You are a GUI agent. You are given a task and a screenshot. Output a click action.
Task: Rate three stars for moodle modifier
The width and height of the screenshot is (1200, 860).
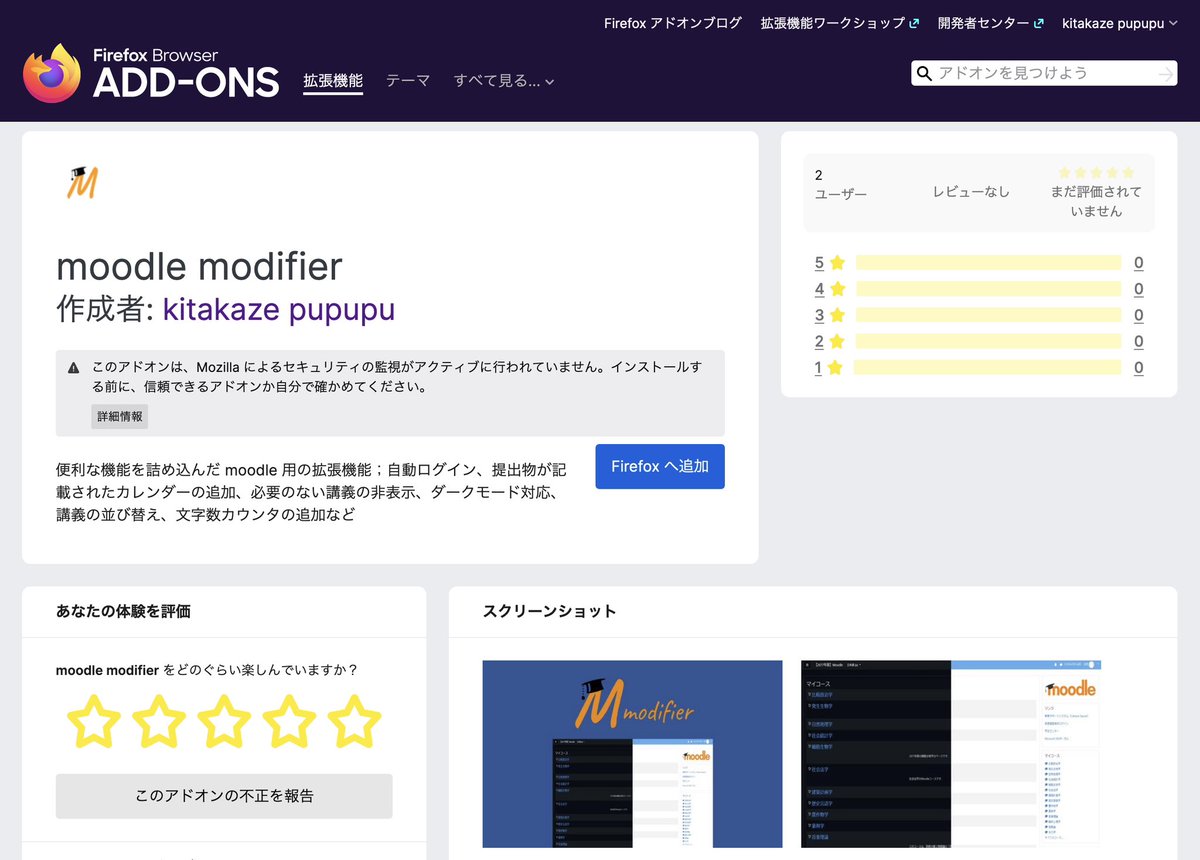pyautogui.click(x=224, y=721)
